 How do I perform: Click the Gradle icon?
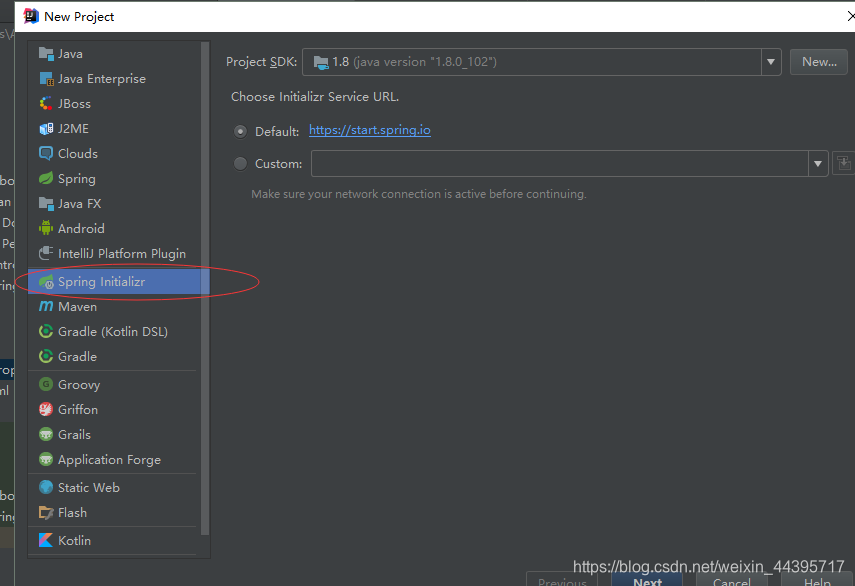(46, 357)
